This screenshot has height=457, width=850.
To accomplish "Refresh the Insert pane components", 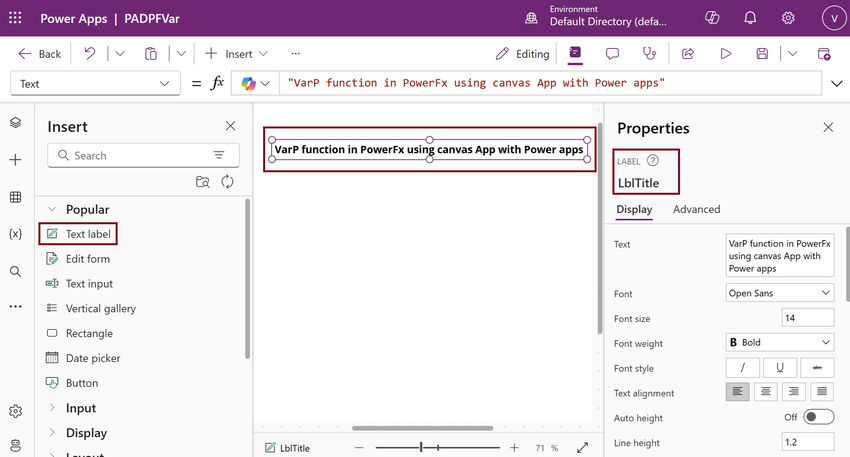I will (x=227, y=182).
